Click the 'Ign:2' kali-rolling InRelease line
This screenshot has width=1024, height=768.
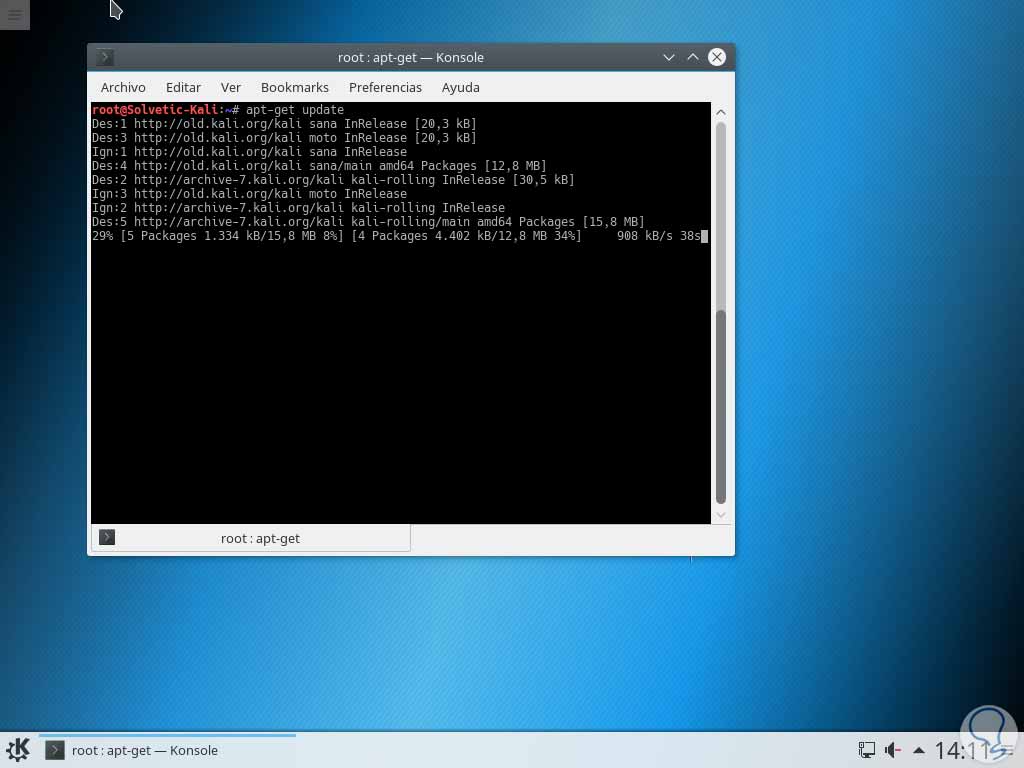[298, 208]
